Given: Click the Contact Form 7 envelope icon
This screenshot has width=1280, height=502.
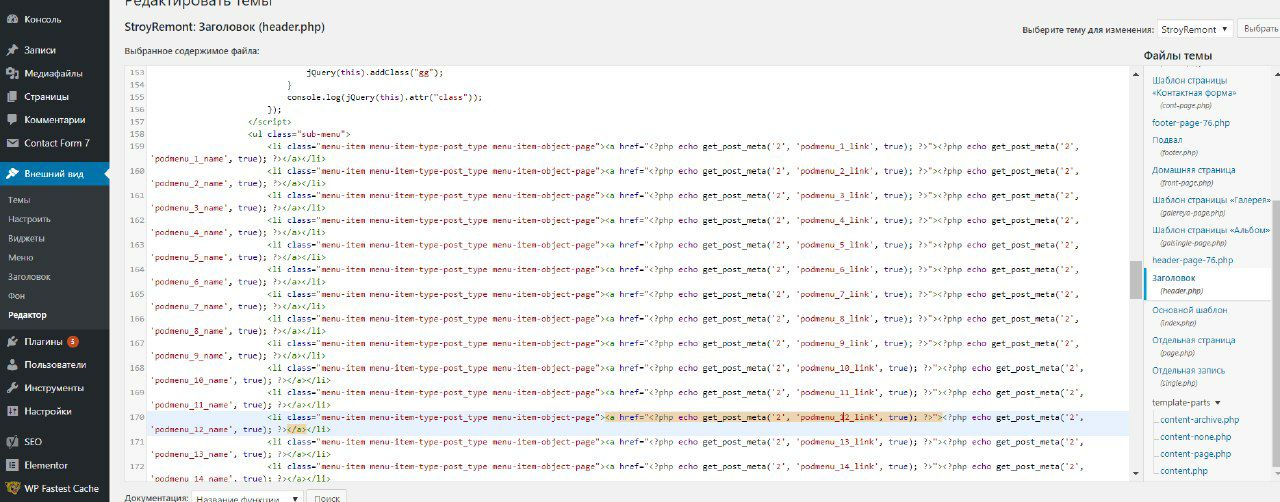Looking at the screenshot, I should point(11,143).
